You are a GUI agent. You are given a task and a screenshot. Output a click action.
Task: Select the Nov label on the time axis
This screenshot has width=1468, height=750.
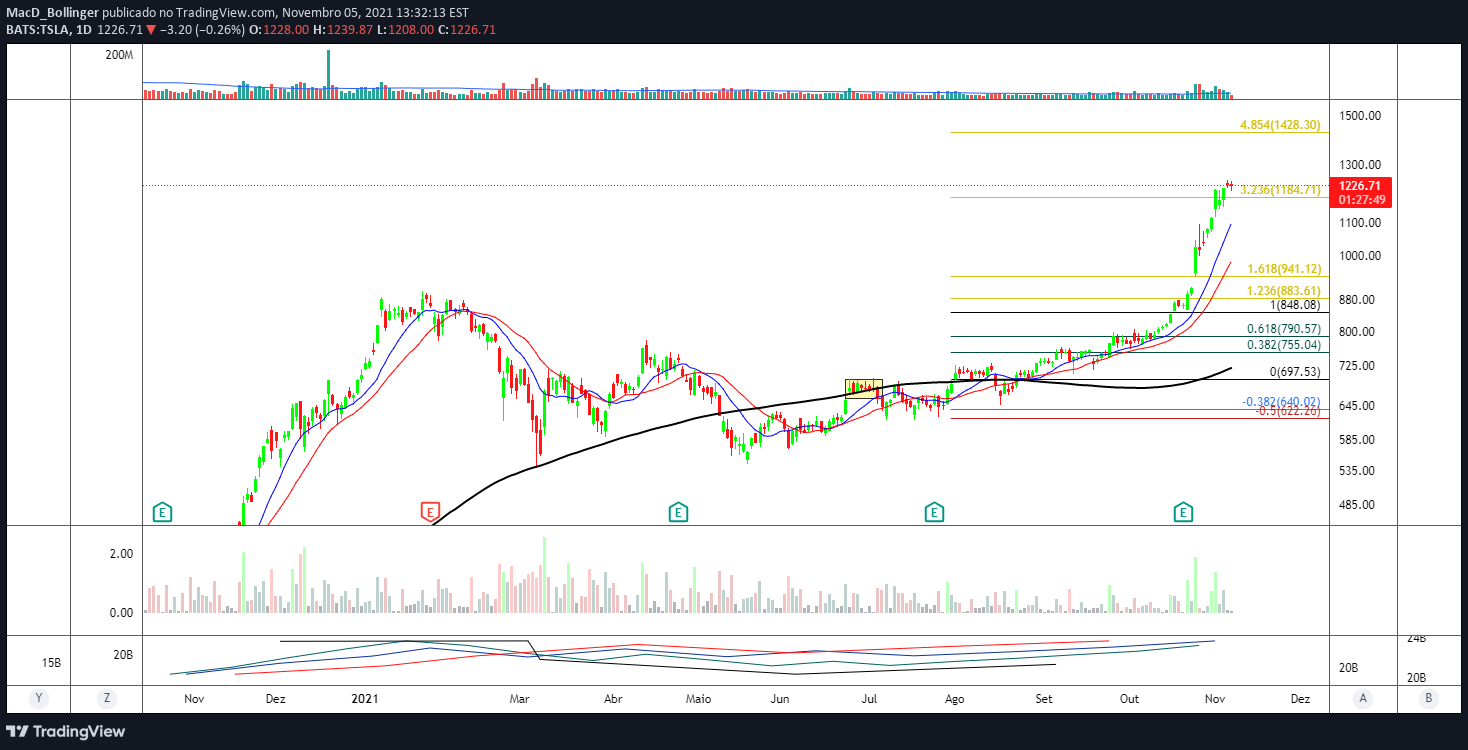pyautogui.click(x=193, y=699)
